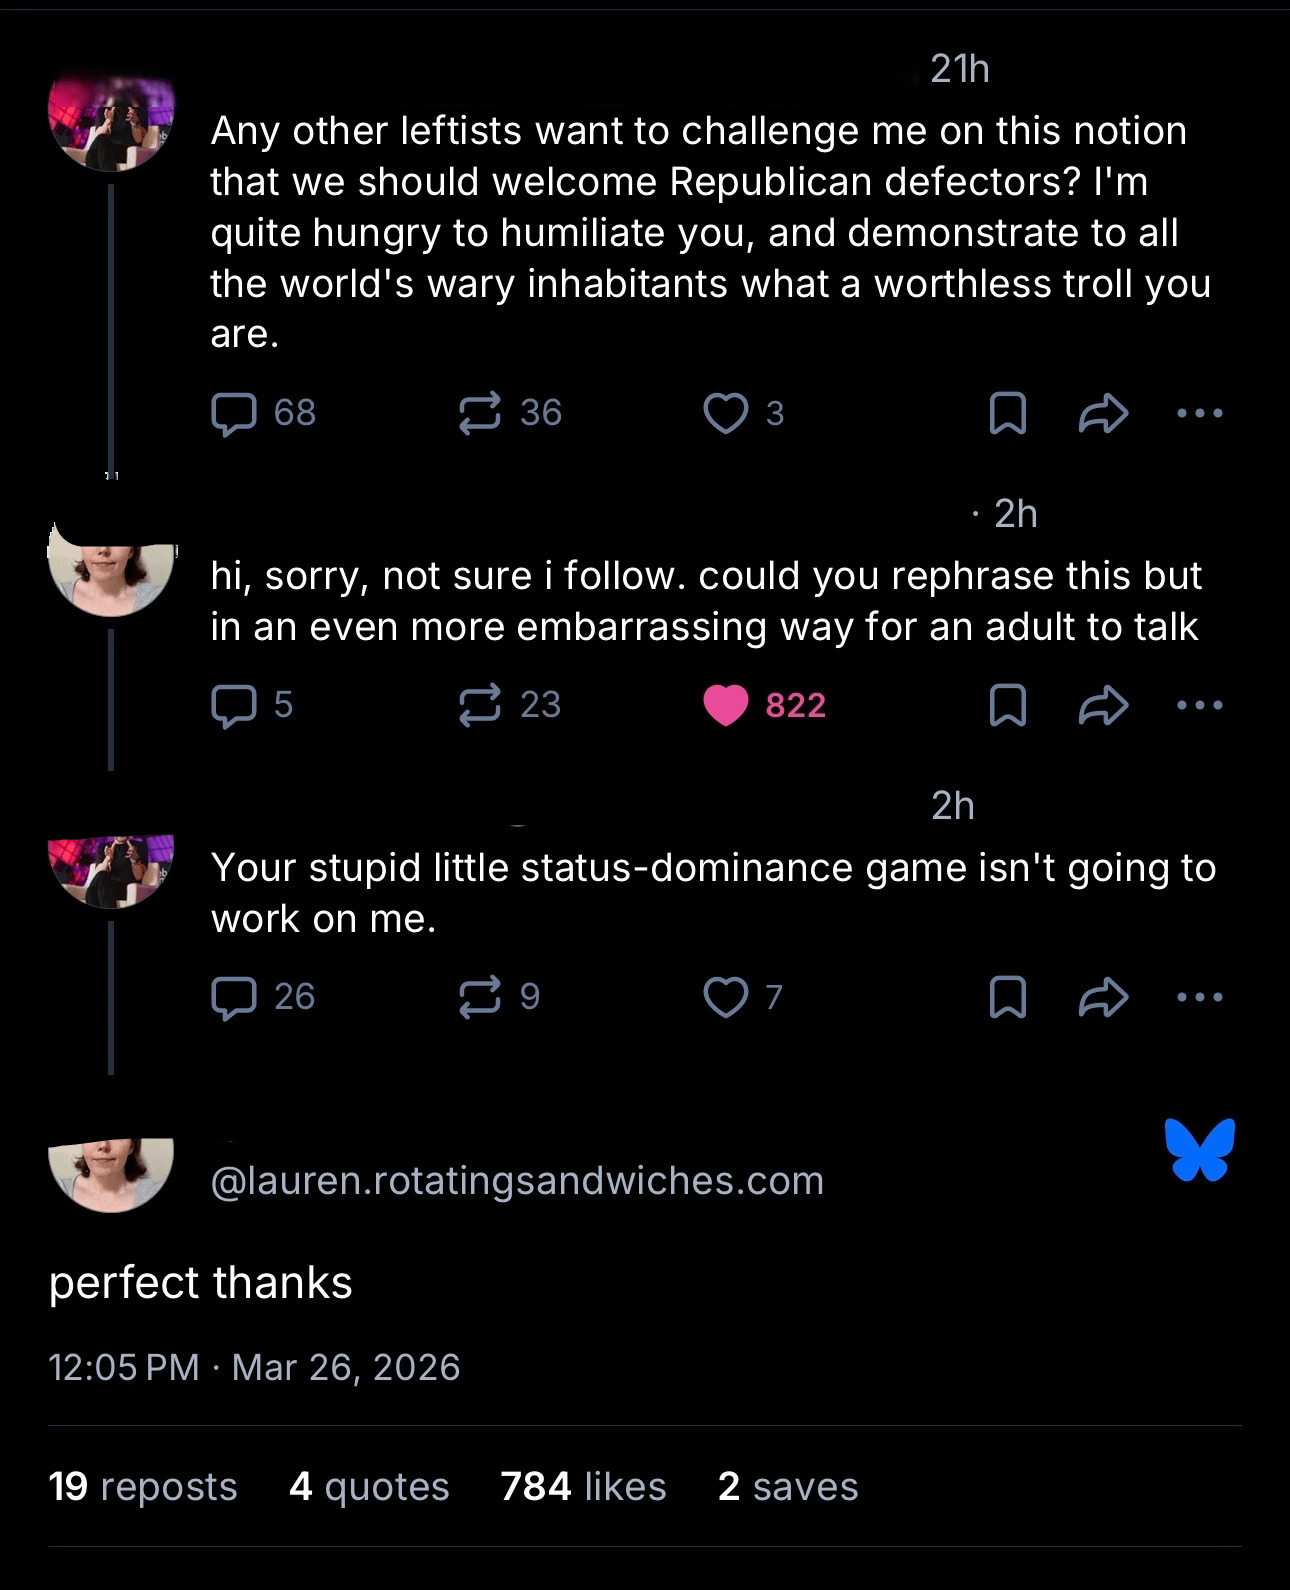The image size is (1290, 1590).
Task: Click the blue Bluesky butterfly logo
Action: (x=1199, y=1150)
